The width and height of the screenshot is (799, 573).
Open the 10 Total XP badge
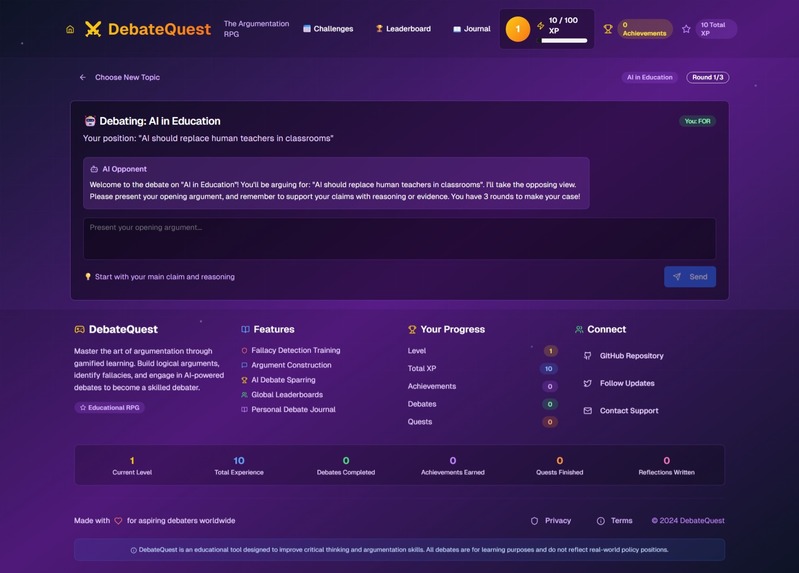point(716,29)
